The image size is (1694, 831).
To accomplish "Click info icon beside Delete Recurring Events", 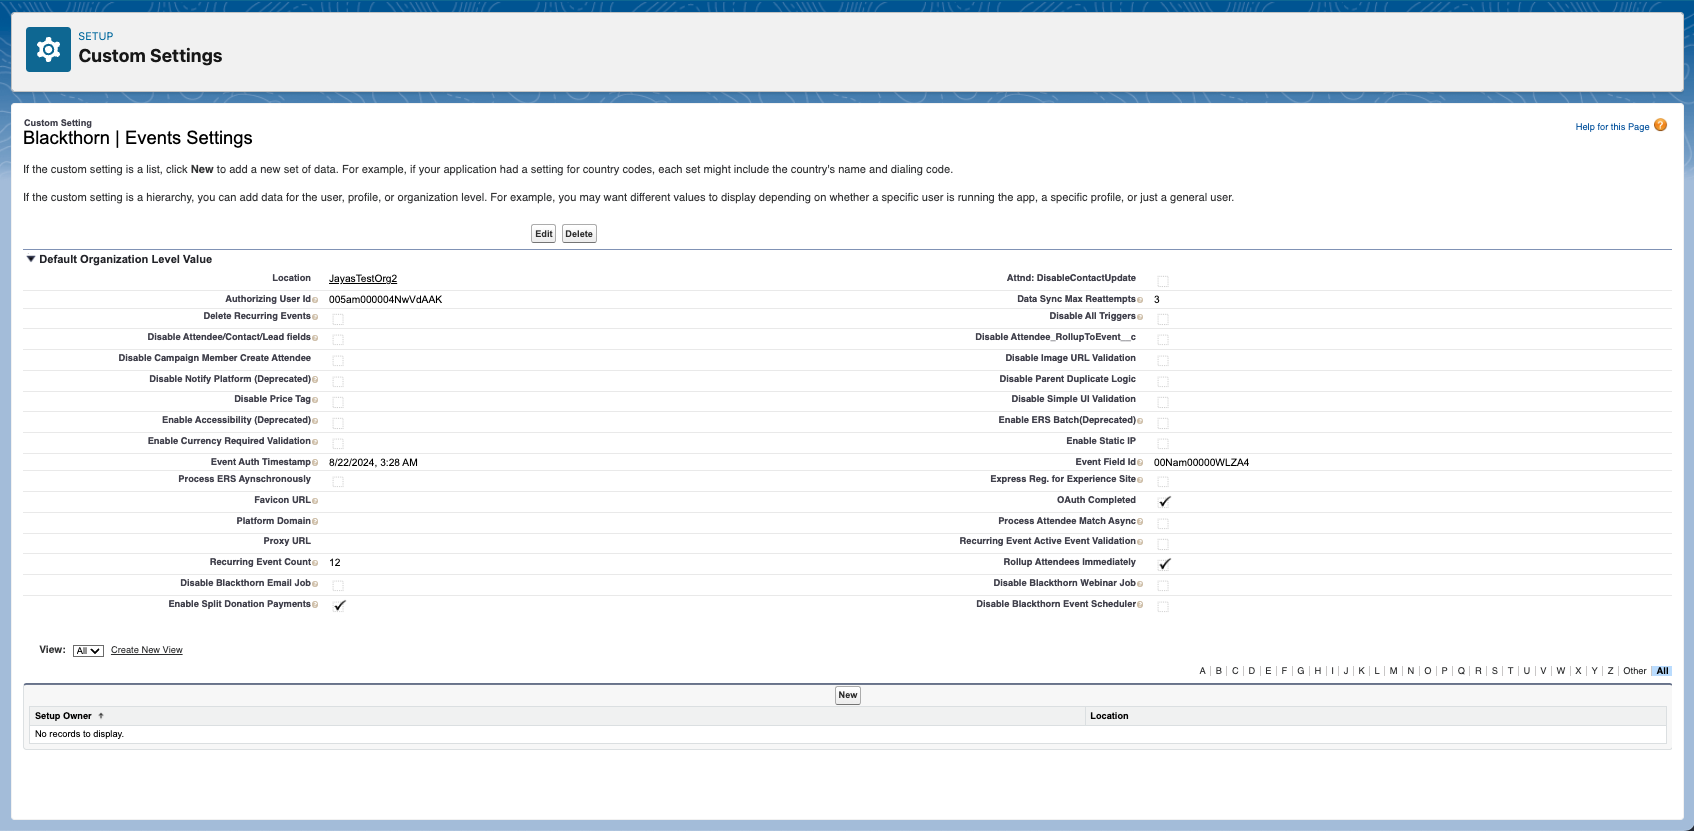I will 315,317.
